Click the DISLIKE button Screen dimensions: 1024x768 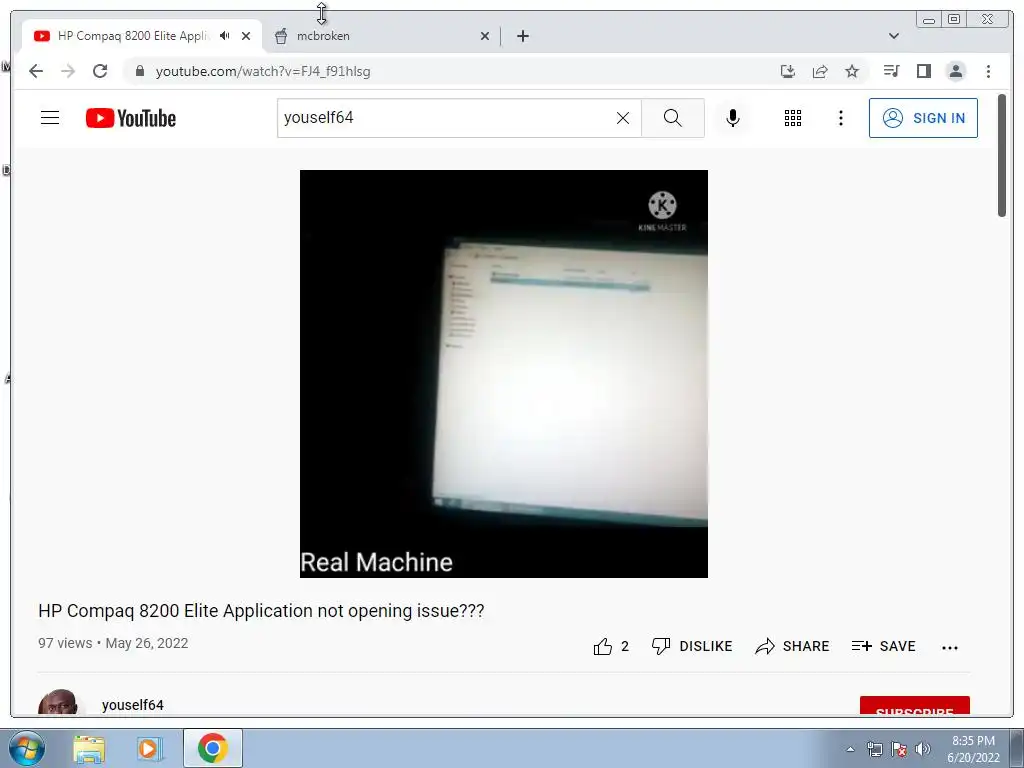click(x=692, y=647)
